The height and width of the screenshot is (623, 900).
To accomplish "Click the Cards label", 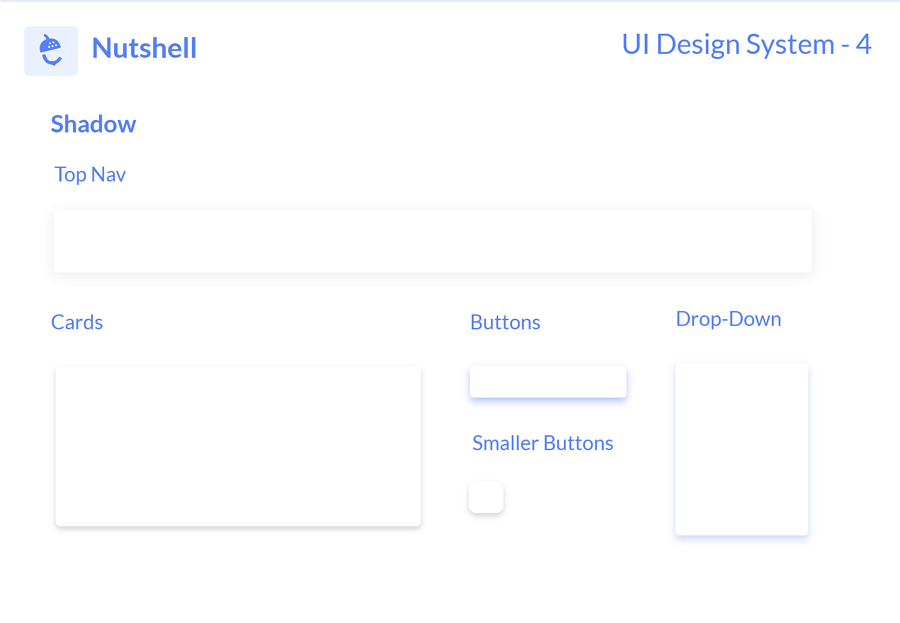I will (77, 322).
